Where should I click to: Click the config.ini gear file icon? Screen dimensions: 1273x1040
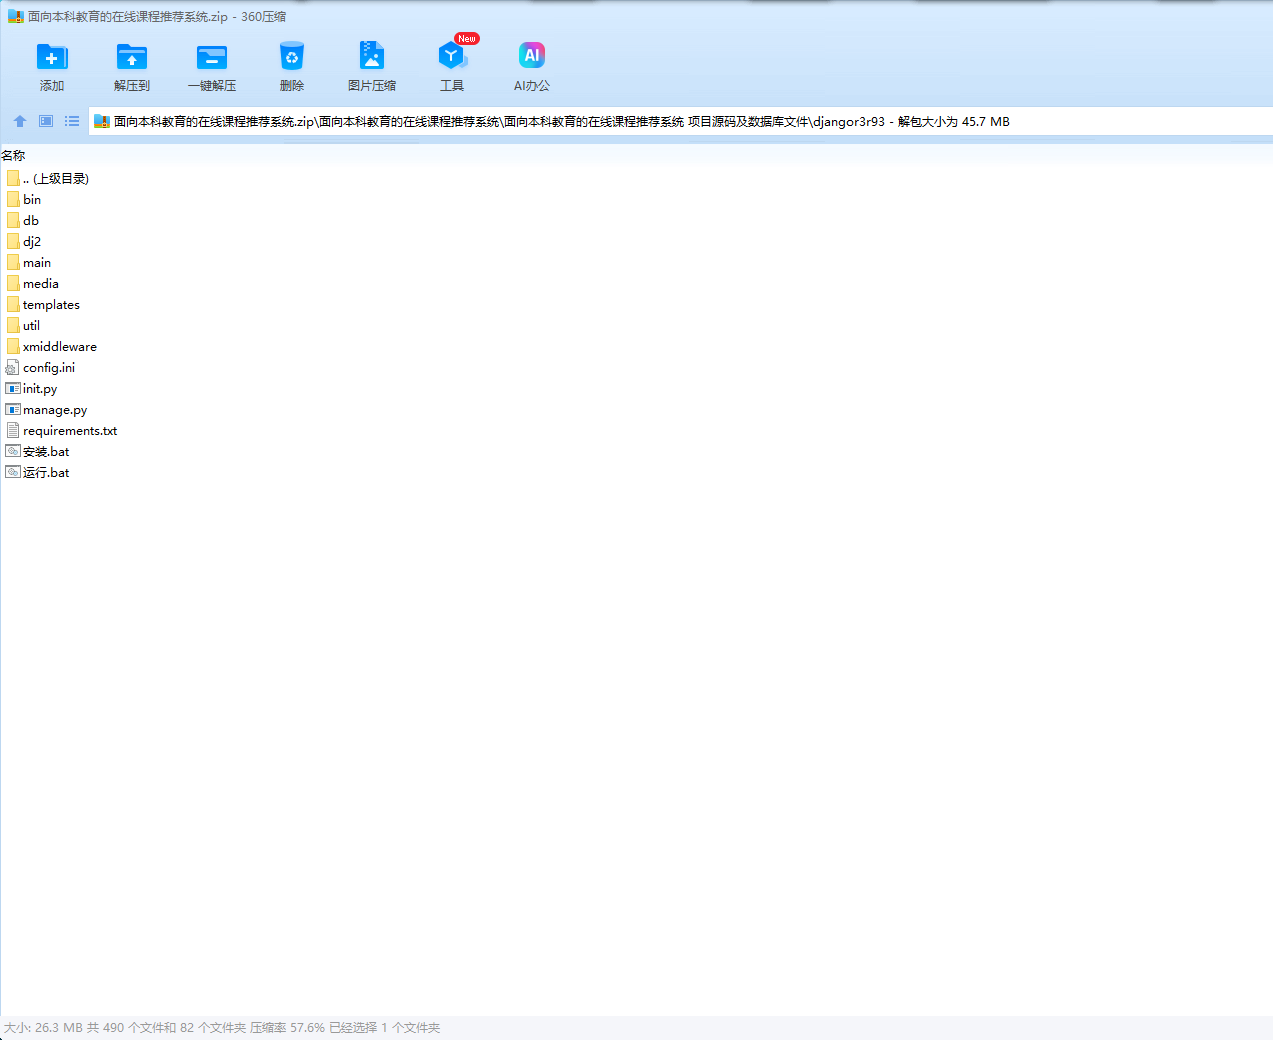coord(13,367)
